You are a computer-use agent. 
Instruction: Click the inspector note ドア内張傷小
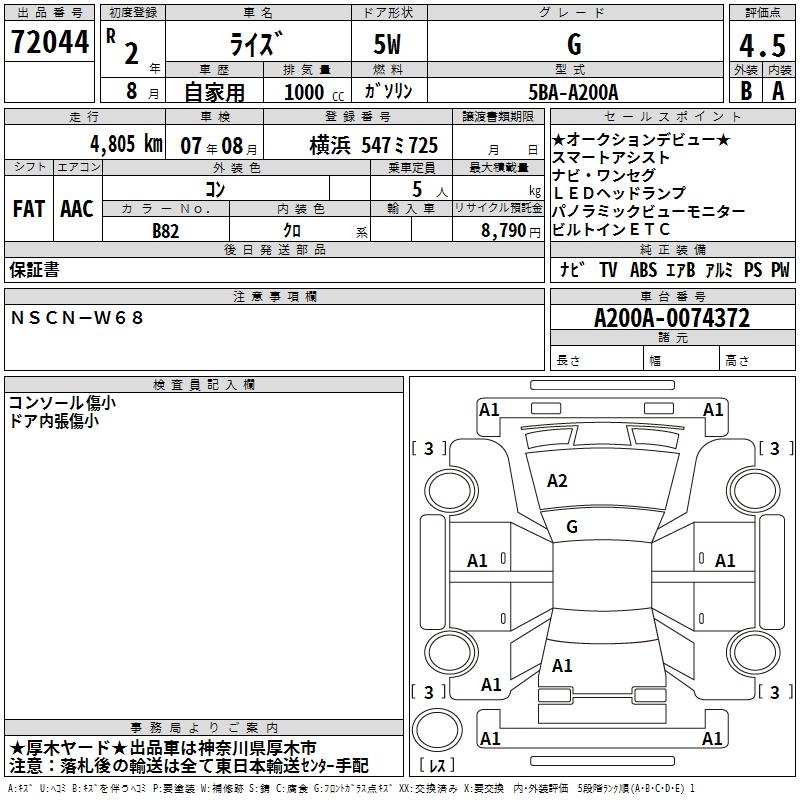[54, 421]
